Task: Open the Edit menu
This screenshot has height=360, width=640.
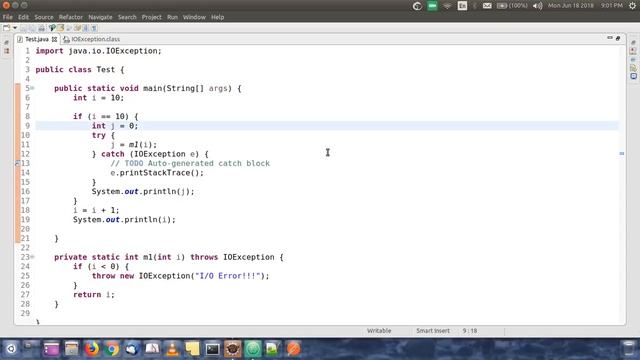Action: coord(23,17)
